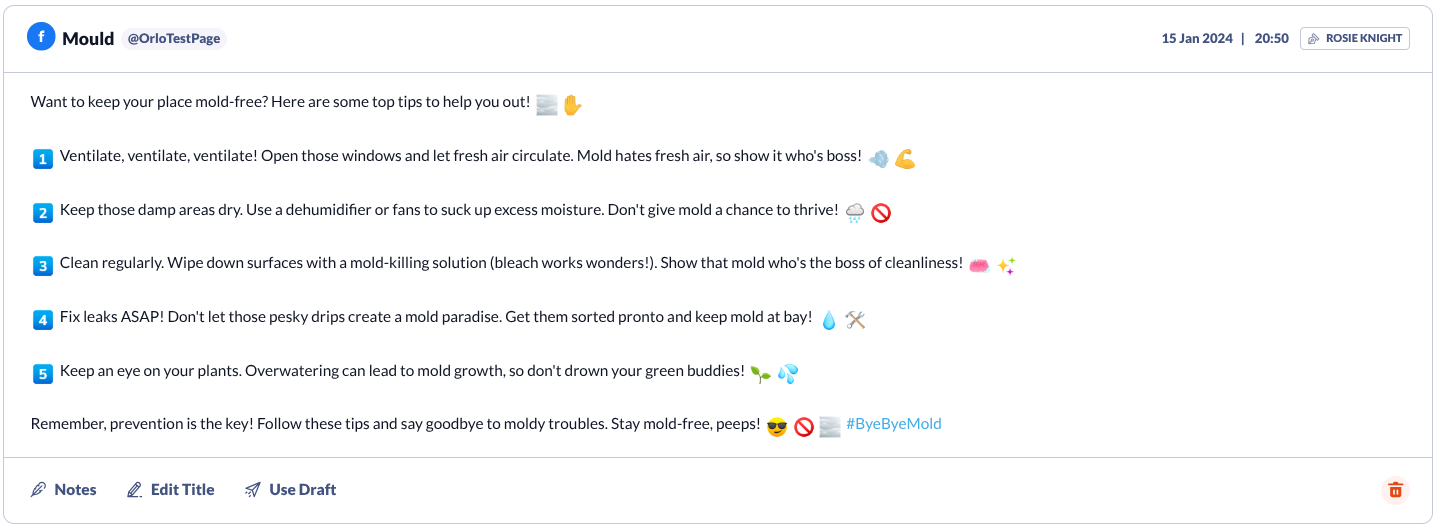Click the paper plane Use Draft icon

(x=253, y=490)
